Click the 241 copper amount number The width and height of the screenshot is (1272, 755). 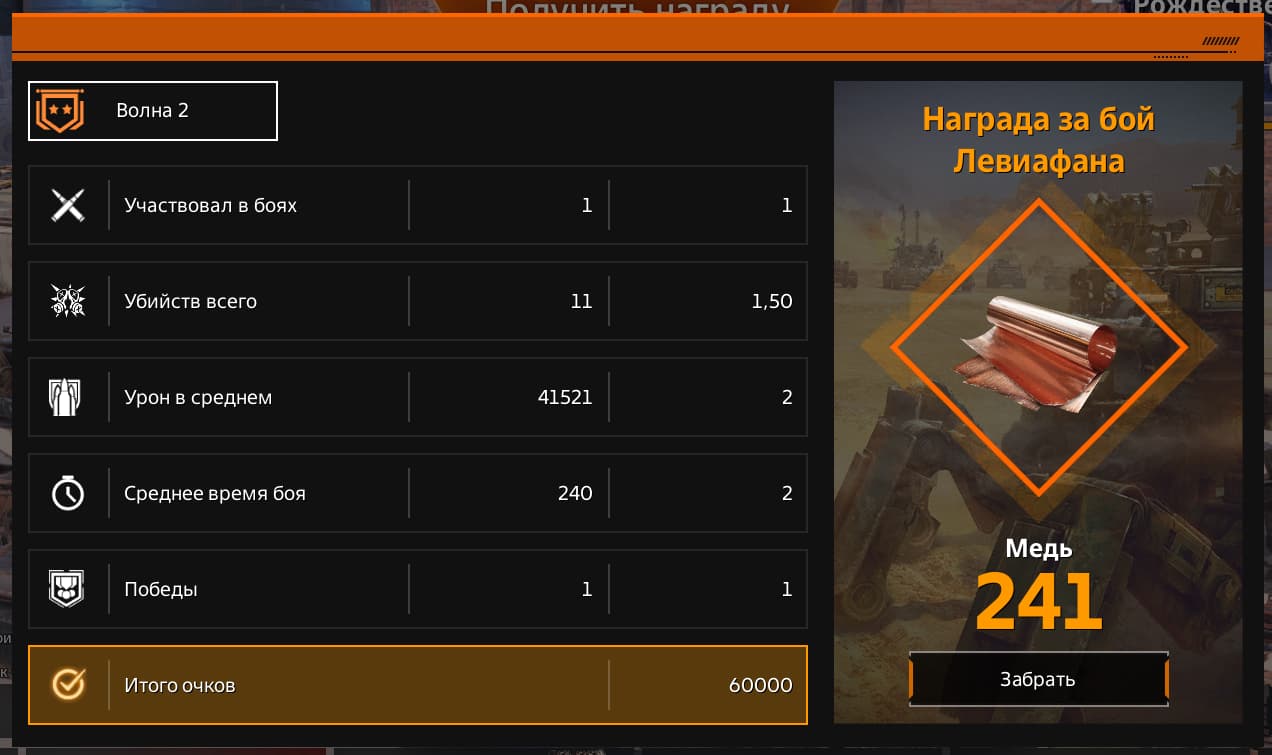[x=1038, y=601]
